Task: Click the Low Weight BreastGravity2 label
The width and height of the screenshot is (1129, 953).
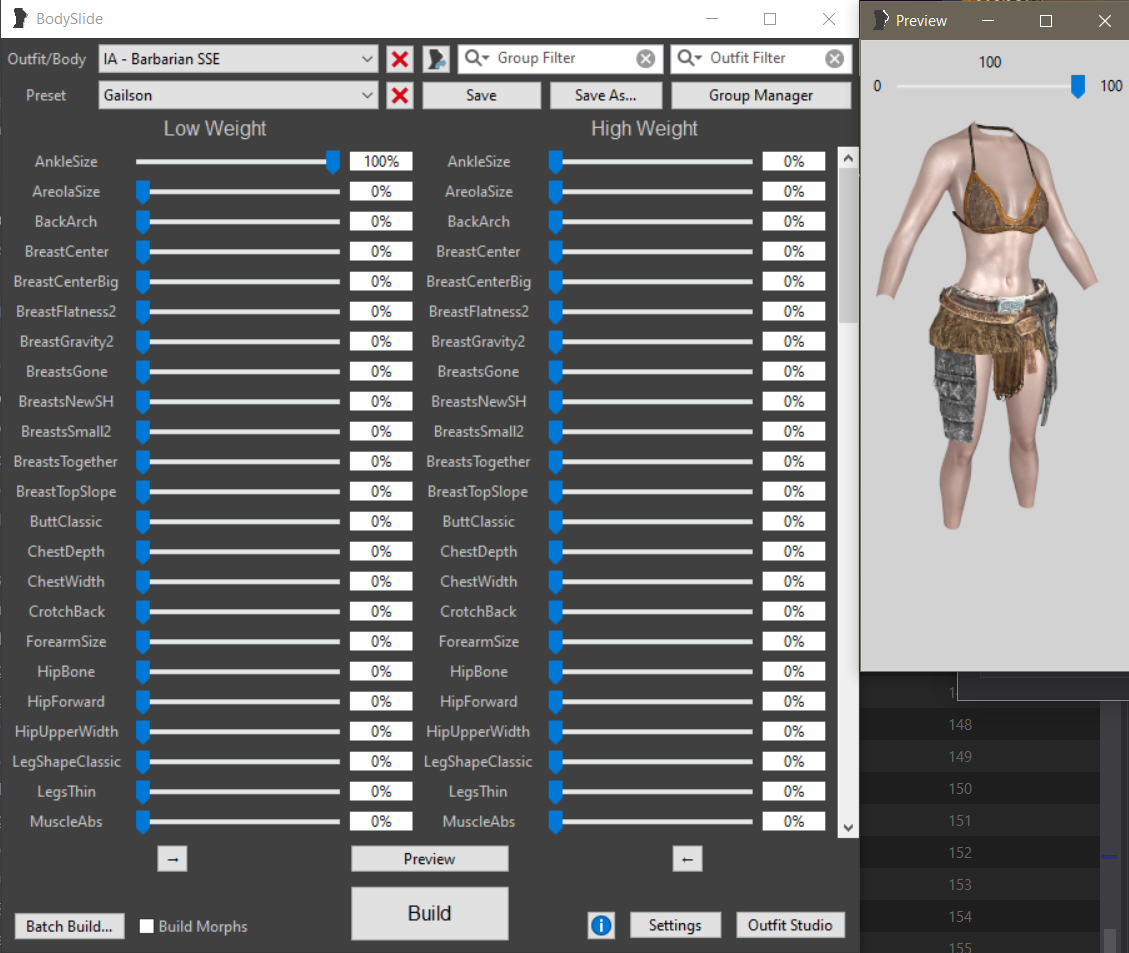Action: 66,342
